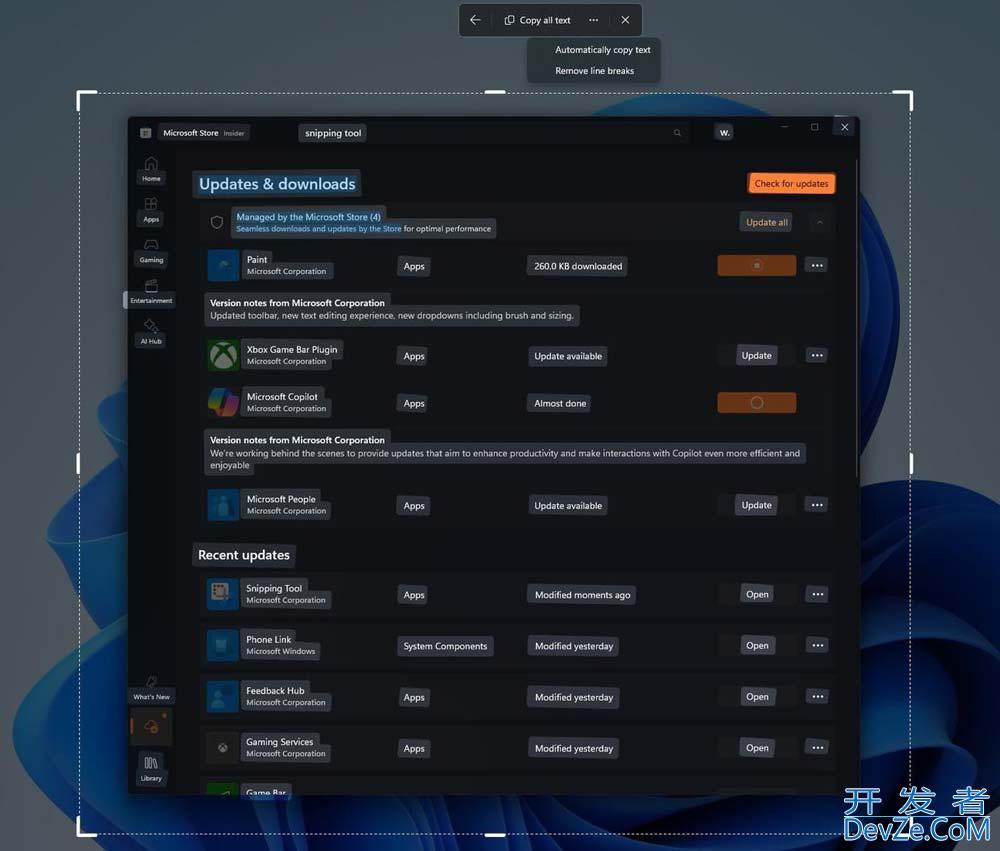Close the text actions toolbar

coord(625,20)
